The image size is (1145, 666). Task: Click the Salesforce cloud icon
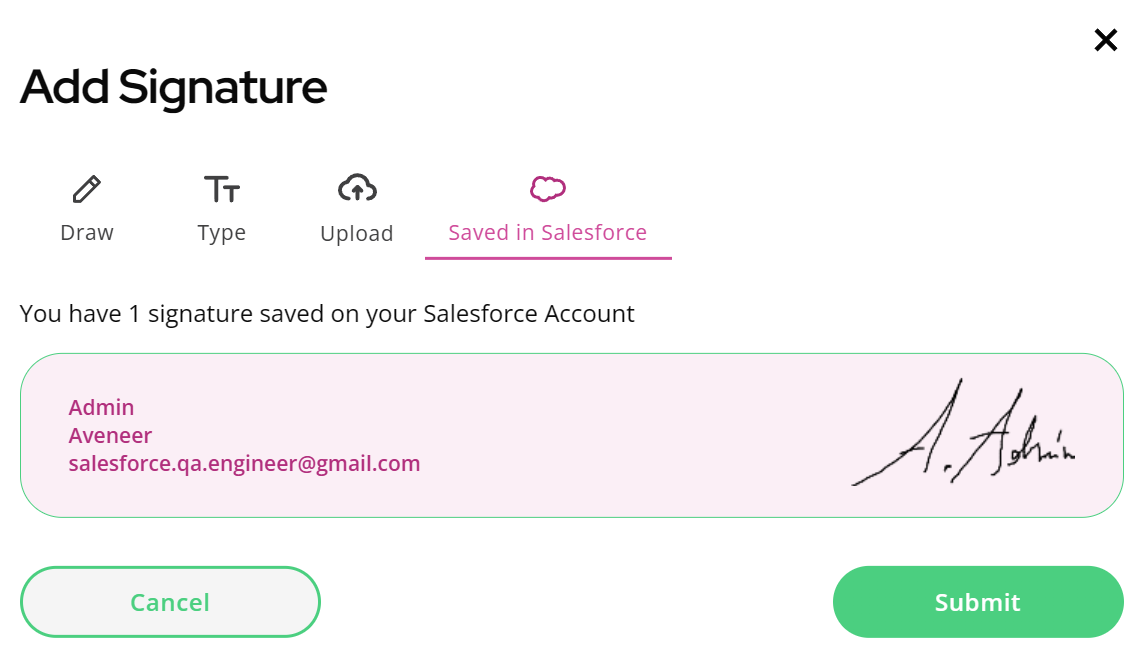pos(548,188)
